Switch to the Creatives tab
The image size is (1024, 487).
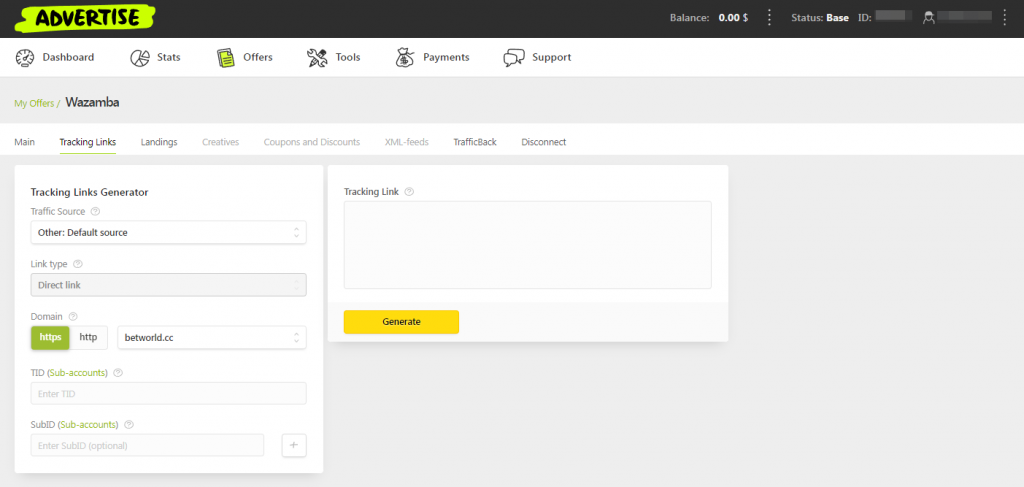pyautogui.click(x=220, y=142)
